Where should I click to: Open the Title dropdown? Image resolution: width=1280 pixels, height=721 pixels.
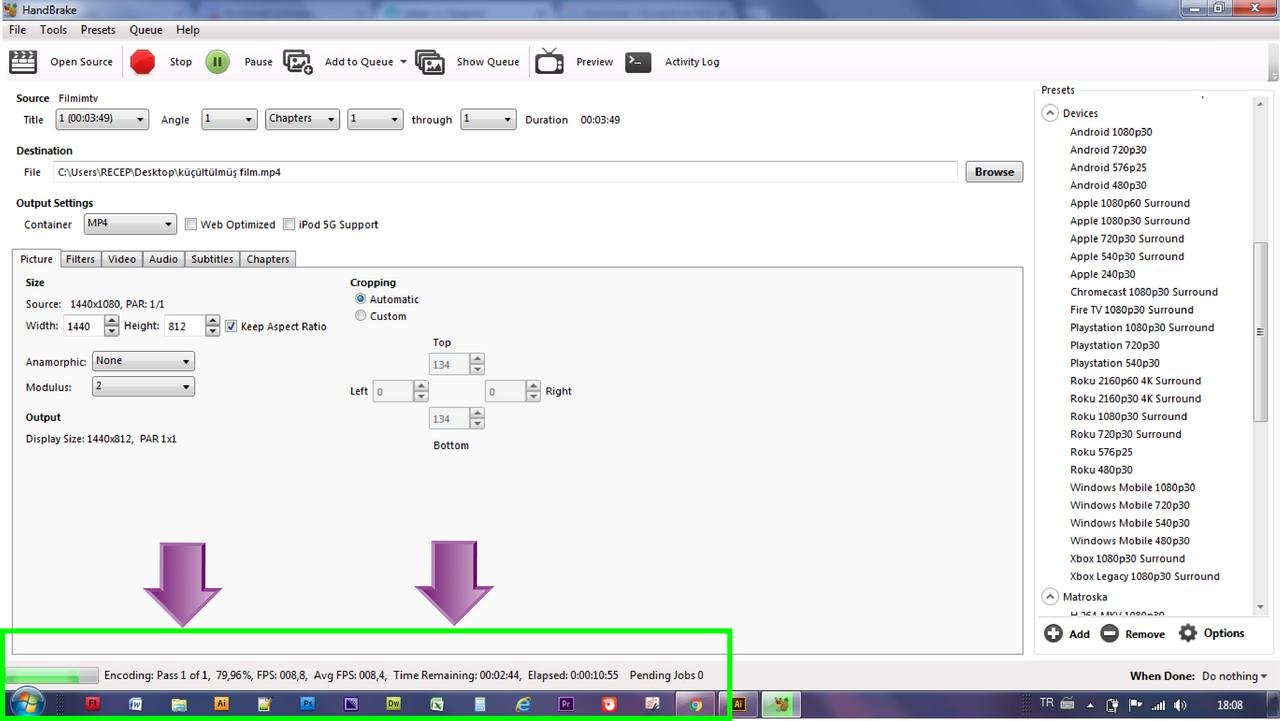coord(102,119)
